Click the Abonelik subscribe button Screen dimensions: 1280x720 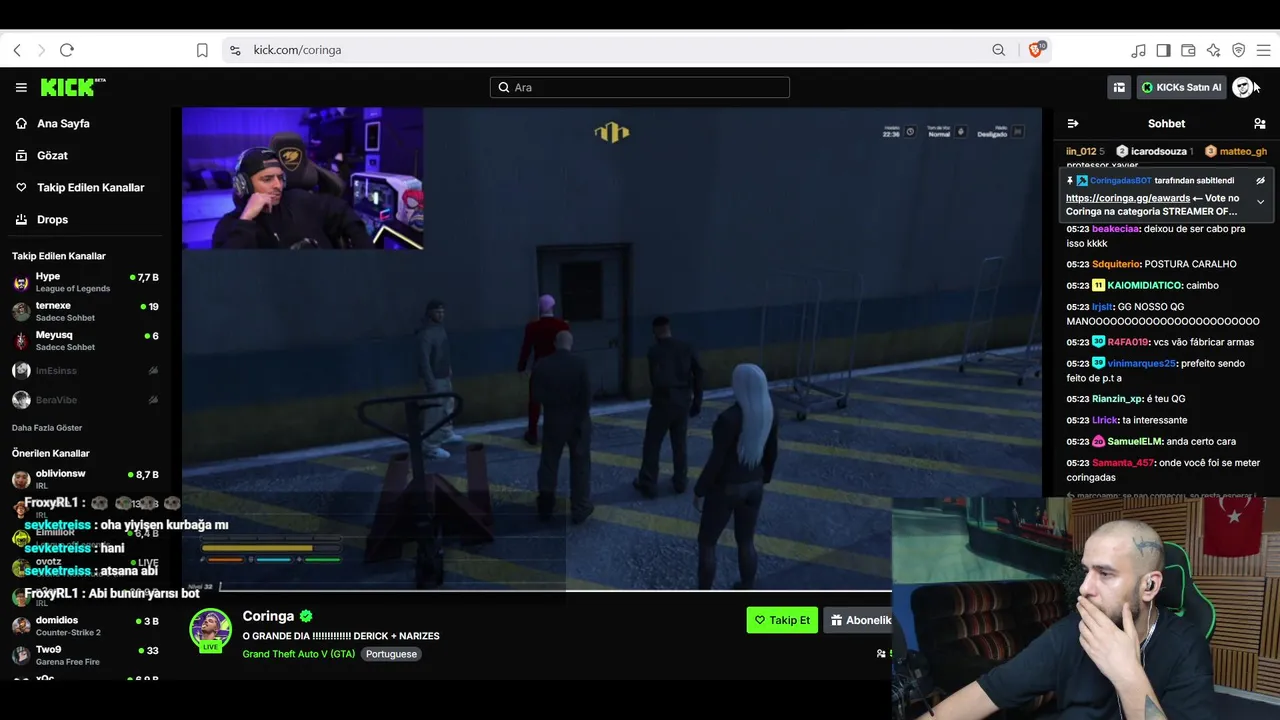tap(860, 620)
